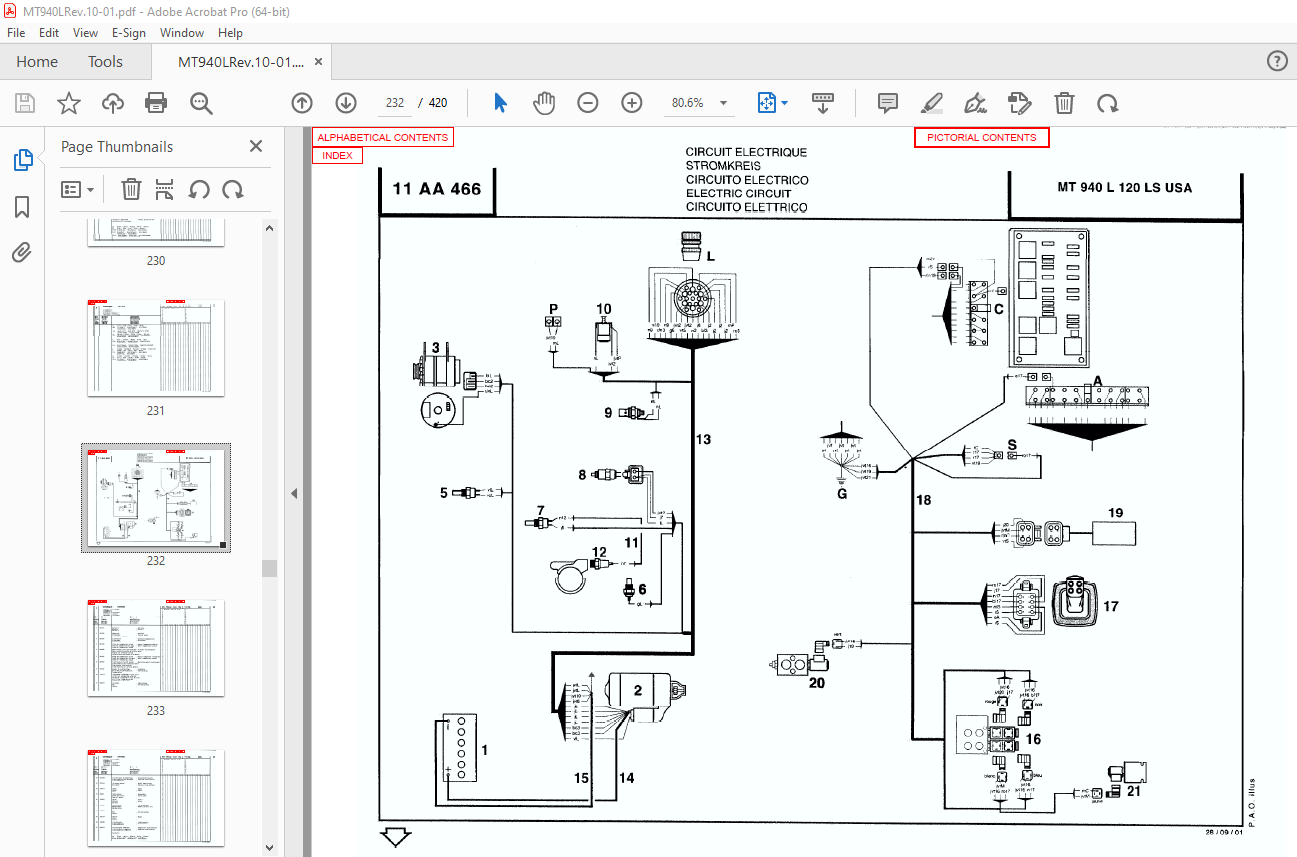Add the document to starred favorites
This screenshot has height=857, width=1297.
[68, 103]
